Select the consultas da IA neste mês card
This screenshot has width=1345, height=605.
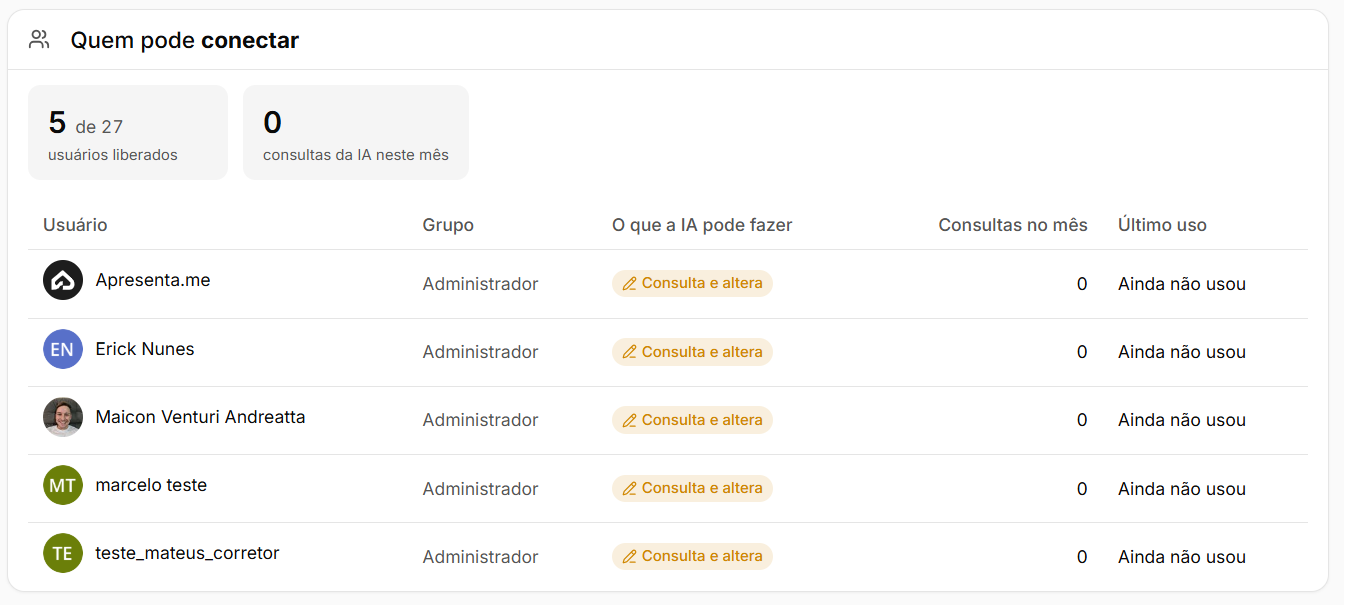click(356, 132)
